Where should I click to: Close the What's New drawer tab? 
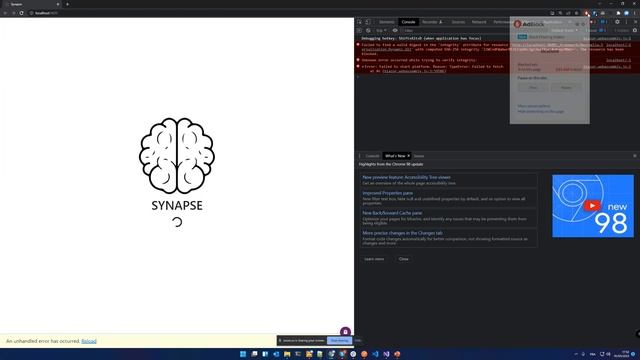[x=408, y=156]
